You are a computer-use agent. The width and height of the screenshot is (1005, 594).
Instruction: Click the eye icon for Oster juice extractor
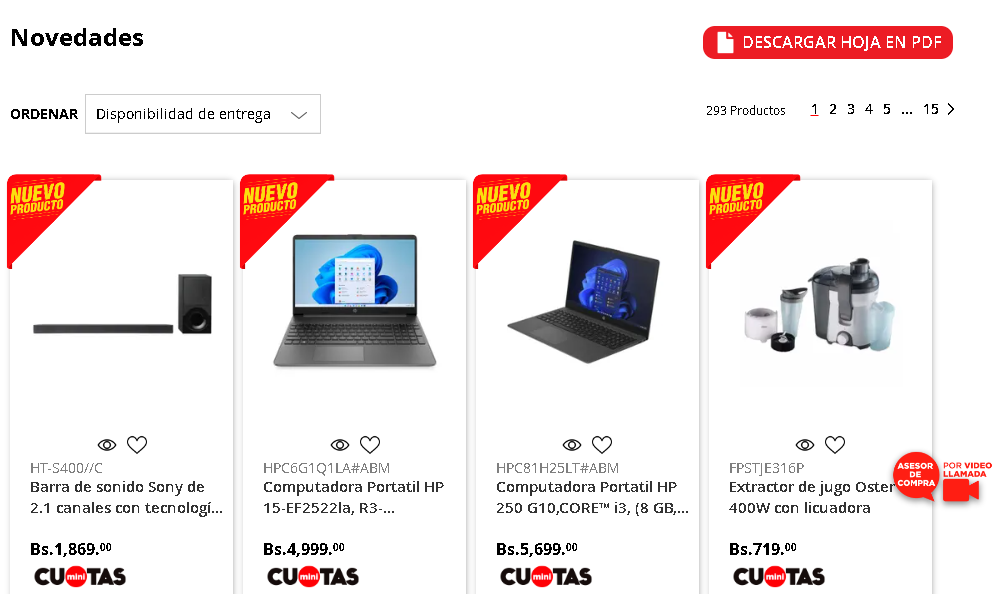(805, 445)
